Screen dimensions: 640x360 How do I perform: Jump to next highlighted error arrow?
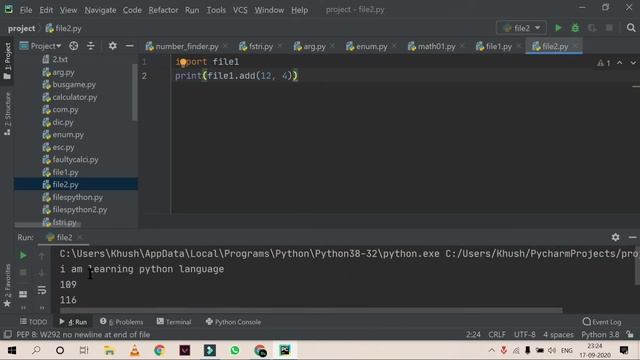pyautogui.click(x=633, y=63)
